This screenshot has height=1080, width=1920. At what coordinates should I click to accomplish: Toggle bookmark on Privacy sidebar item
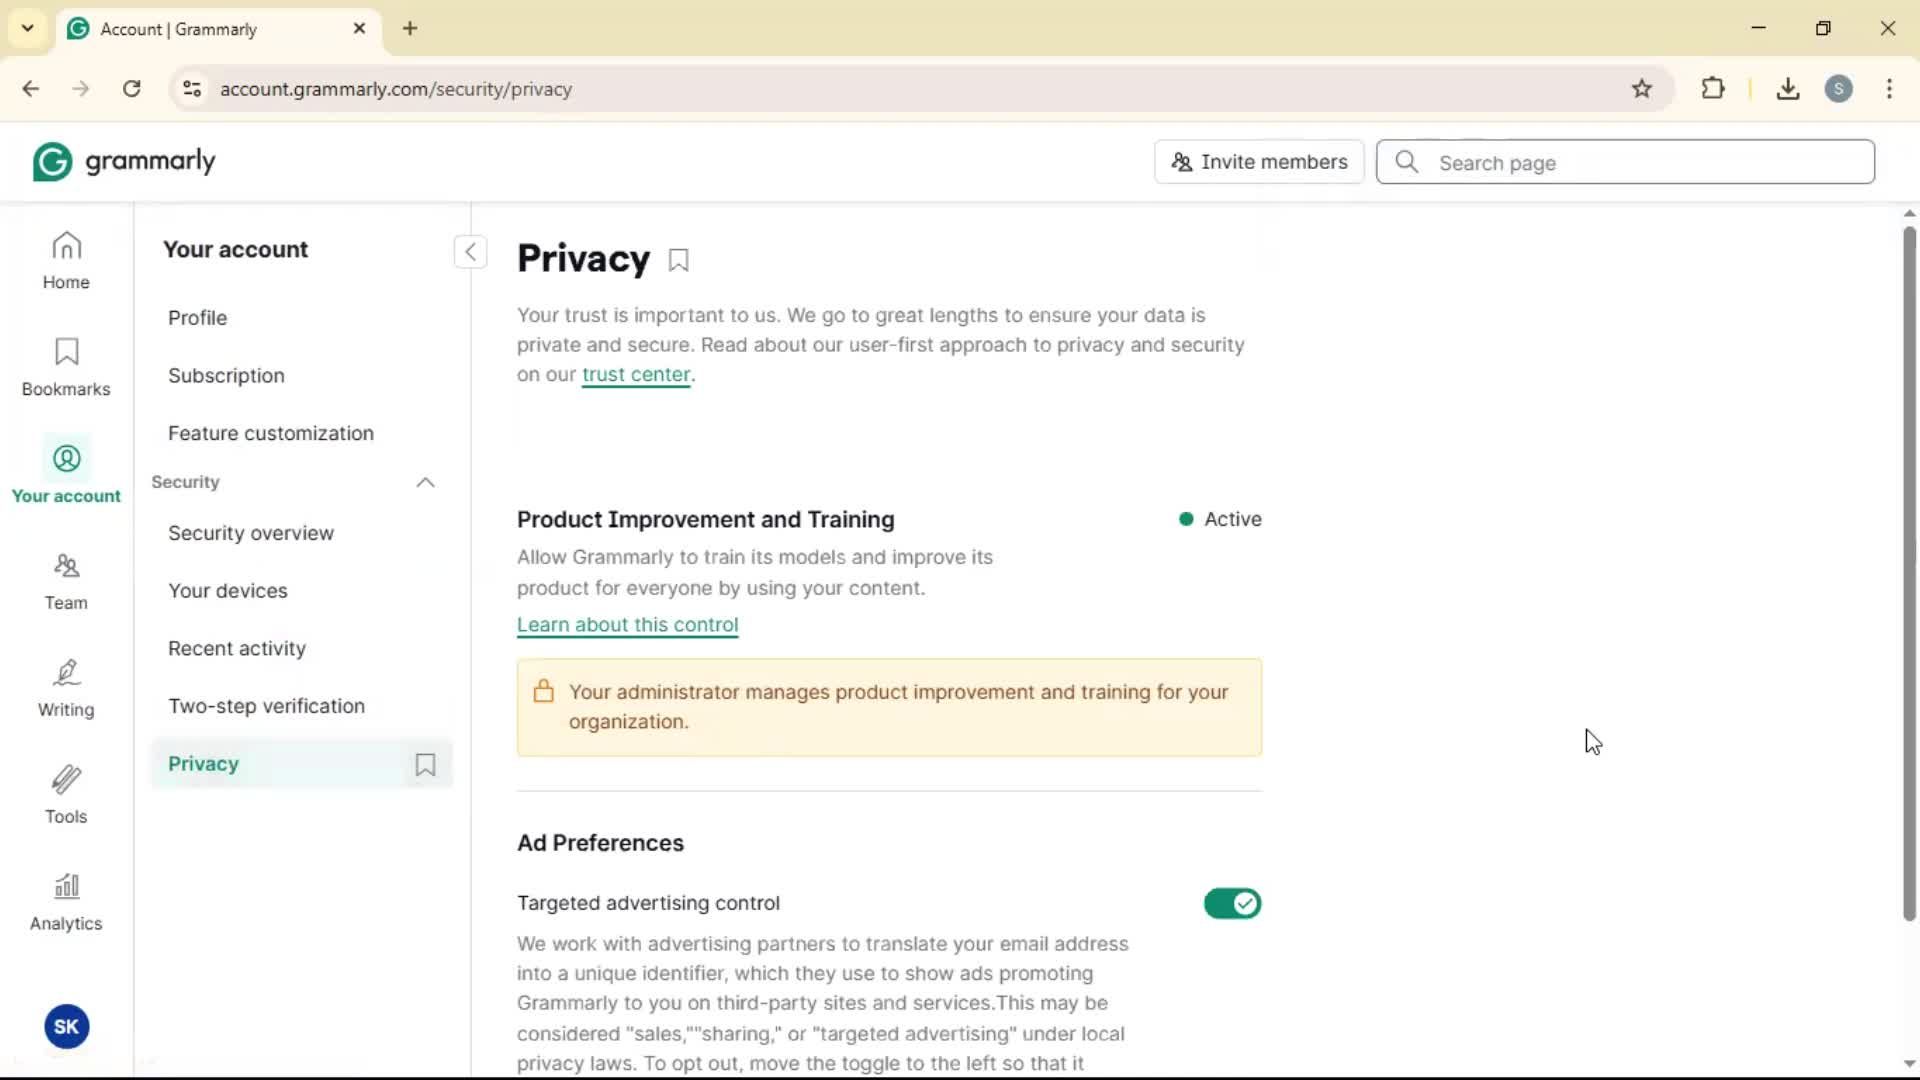[425, 765]
